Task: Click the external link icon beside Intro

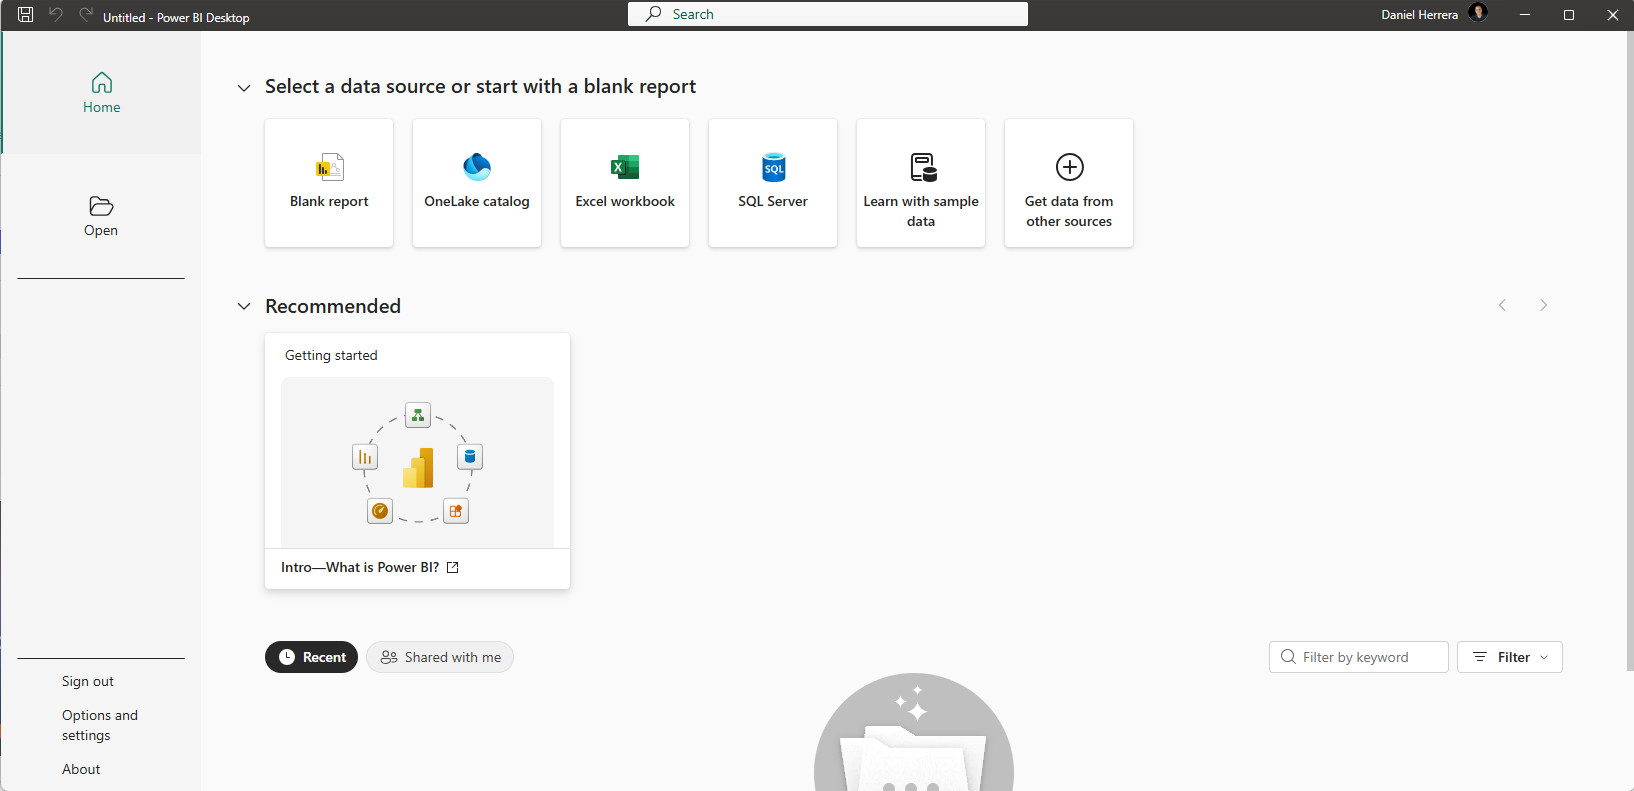Action: [x=453, y=567]
